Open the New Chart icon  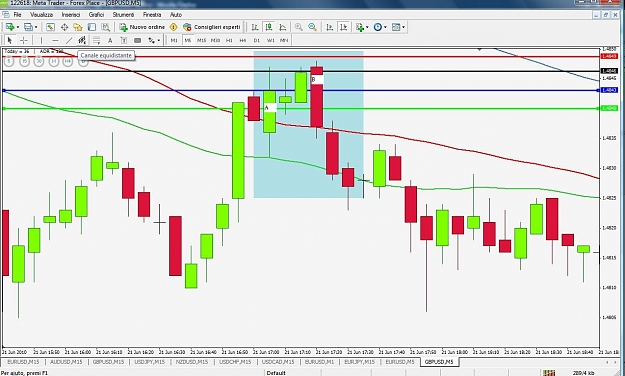[x=10, y=27]
